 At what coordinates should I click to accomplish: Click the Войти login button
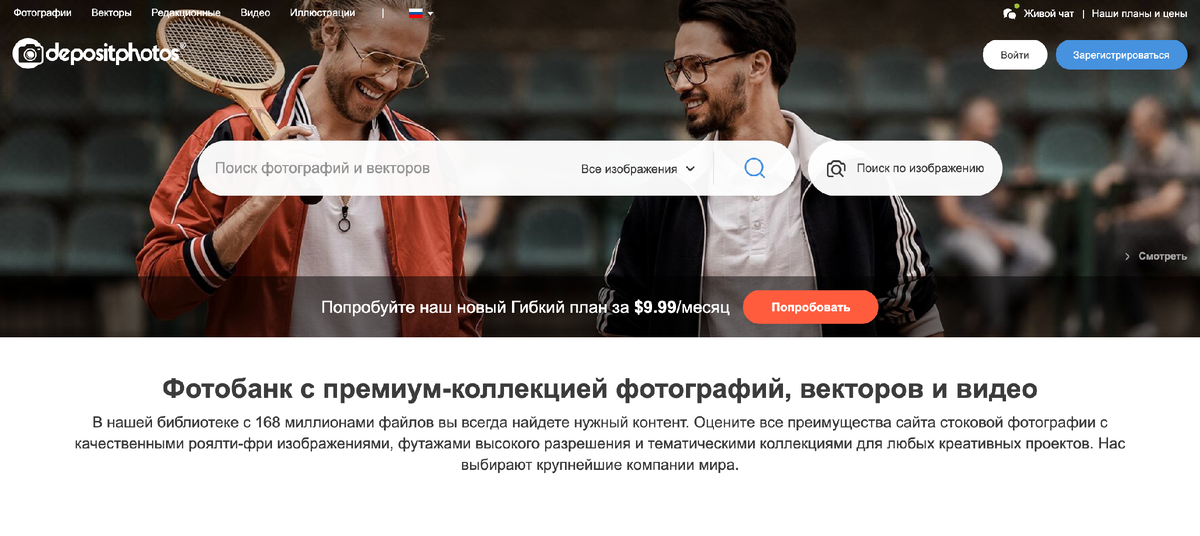pos(1015,55)
